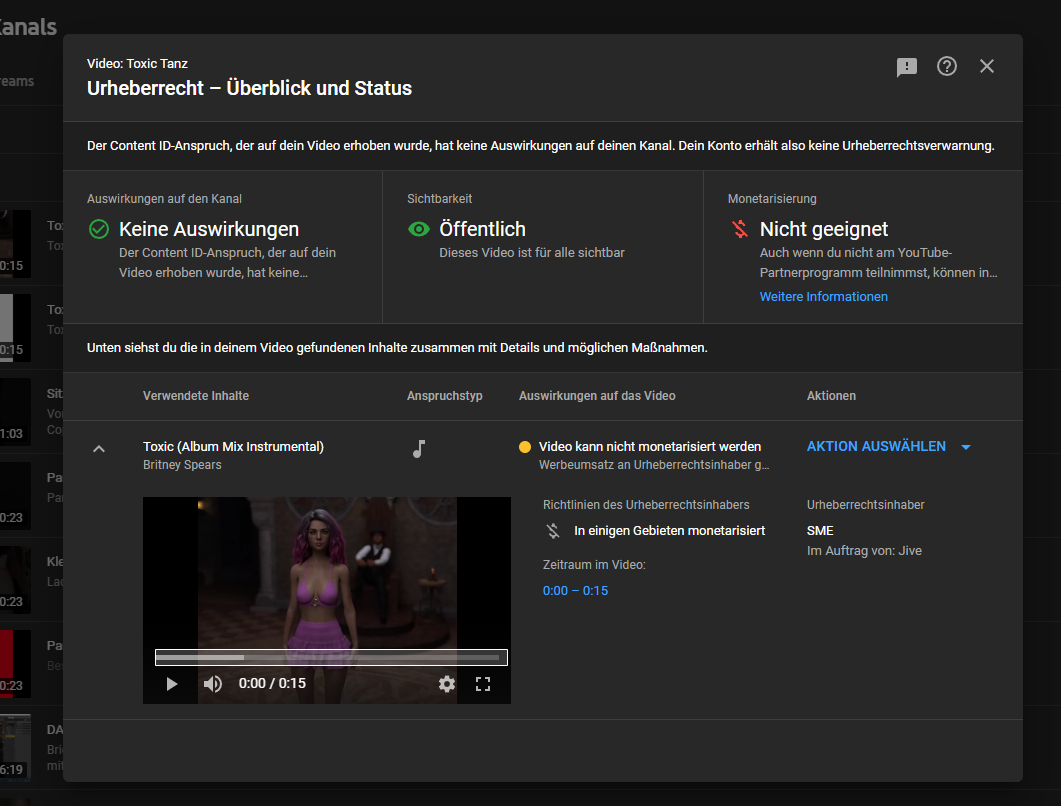This screenshot has height=806, width=1061.
Task: Open the AKTION AUSWÄHLEN dropdown
Action: (x=888, y=447)
